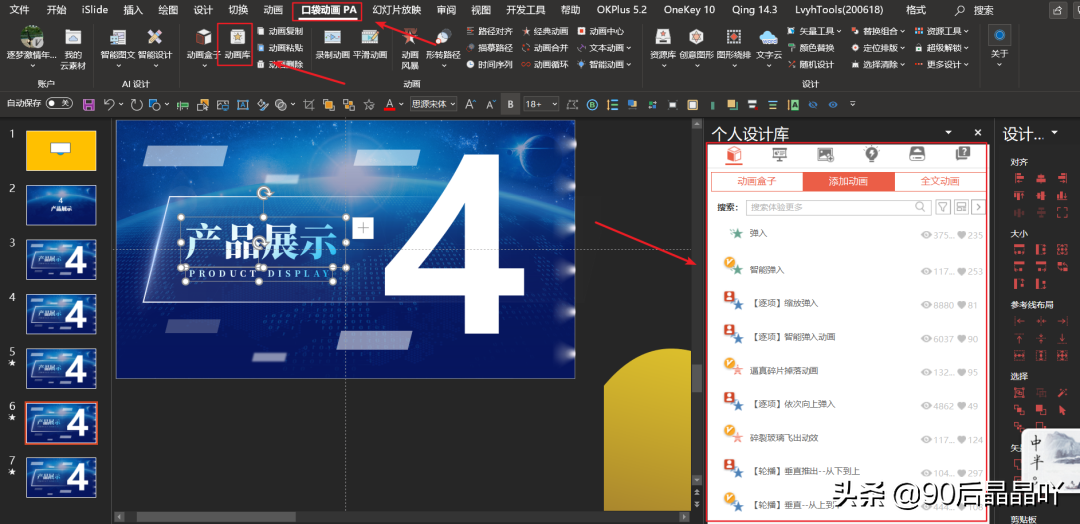Image resolution: width=1080 pixels, height=524 pixels.
Task: Switch to the 幻灯片放映 tab
Action: pos(397,10)
